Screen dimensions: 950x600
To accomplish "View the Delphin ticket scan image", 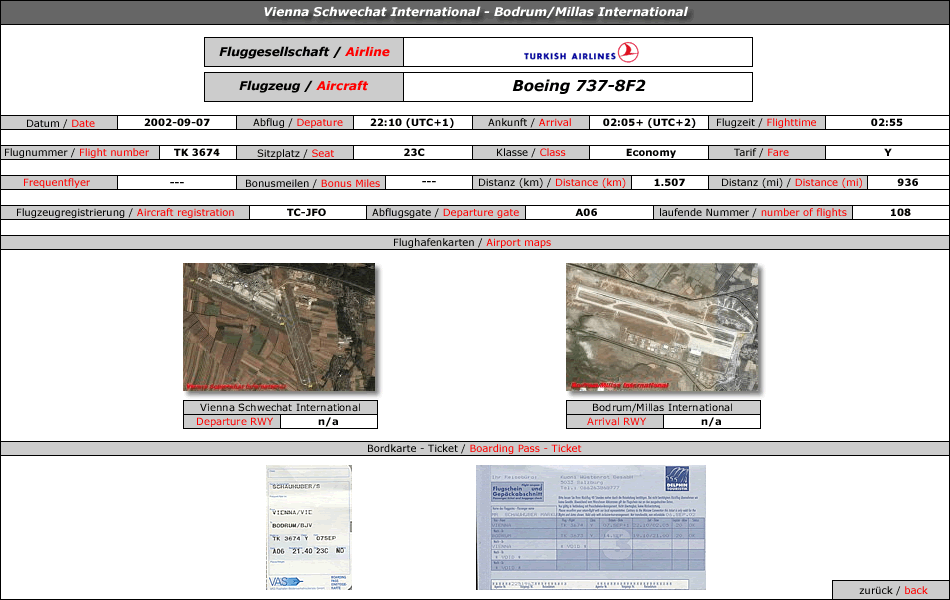I will click(x=591, y=527).
